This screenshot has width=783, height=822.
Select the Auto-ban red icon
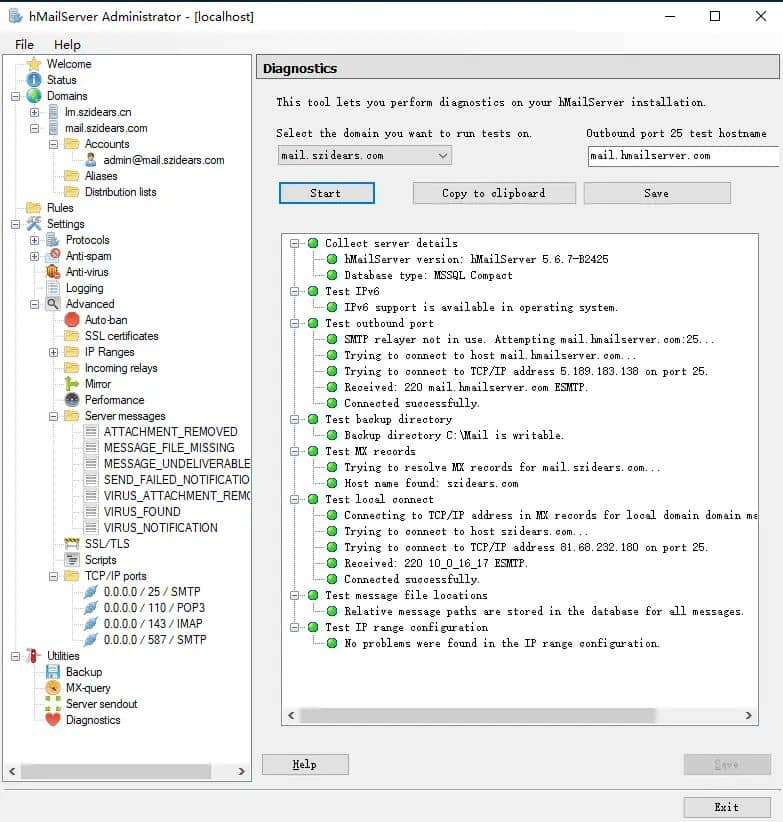click(72, 320)
